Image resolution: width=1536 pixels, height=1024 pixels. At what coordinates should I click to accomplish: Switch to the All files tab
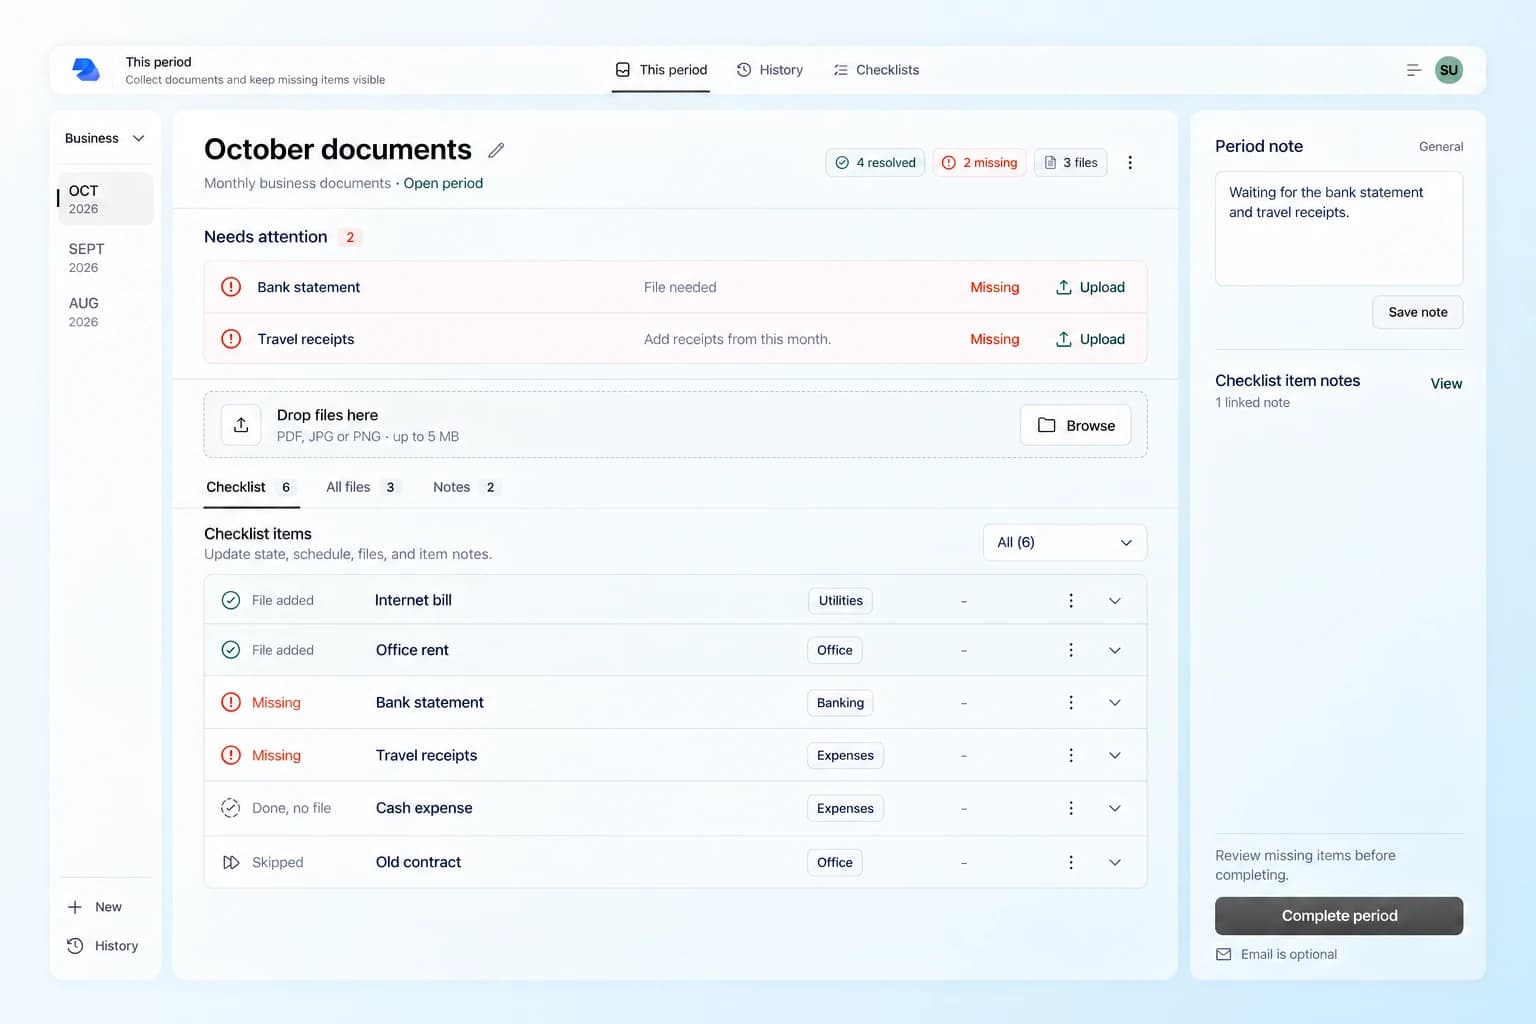[363, 487]
